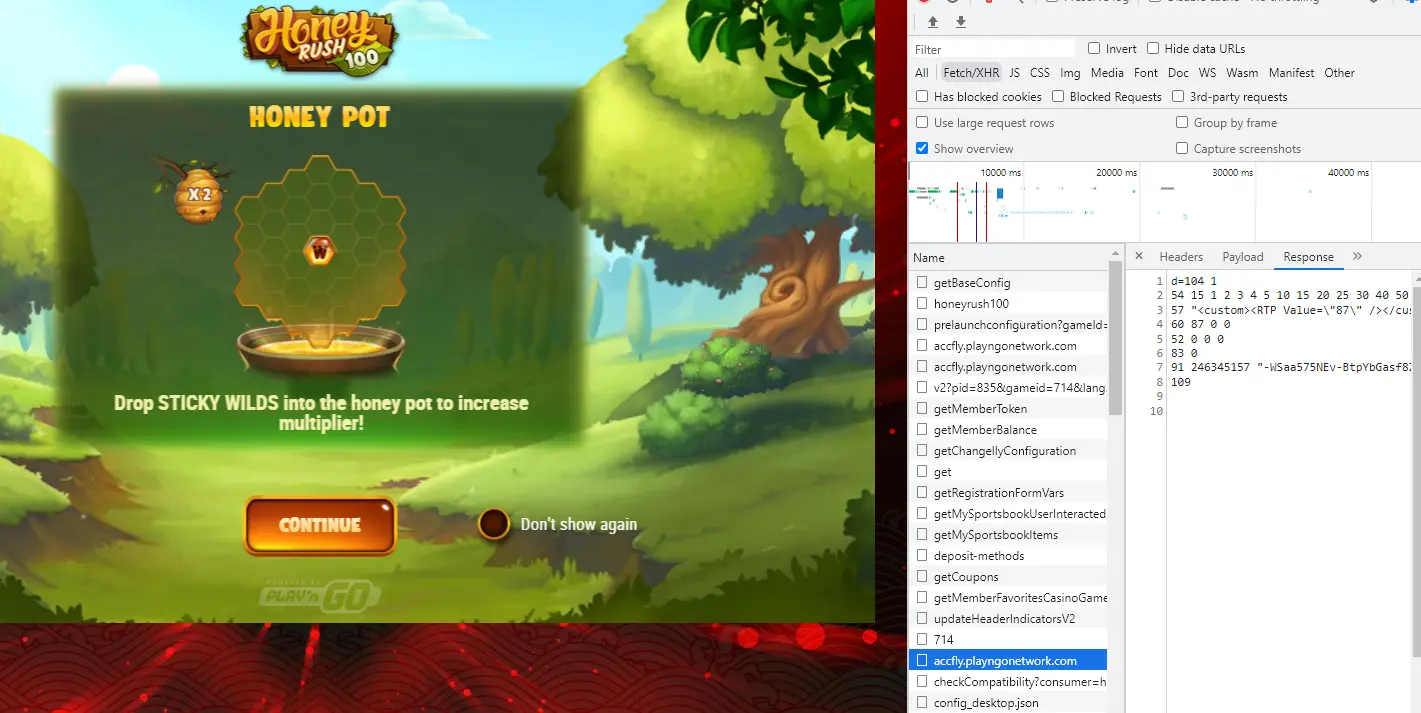Click the document icon beside deposit-methods
This screenshot has height=713, width=1421.
click(x=922, y=556)
